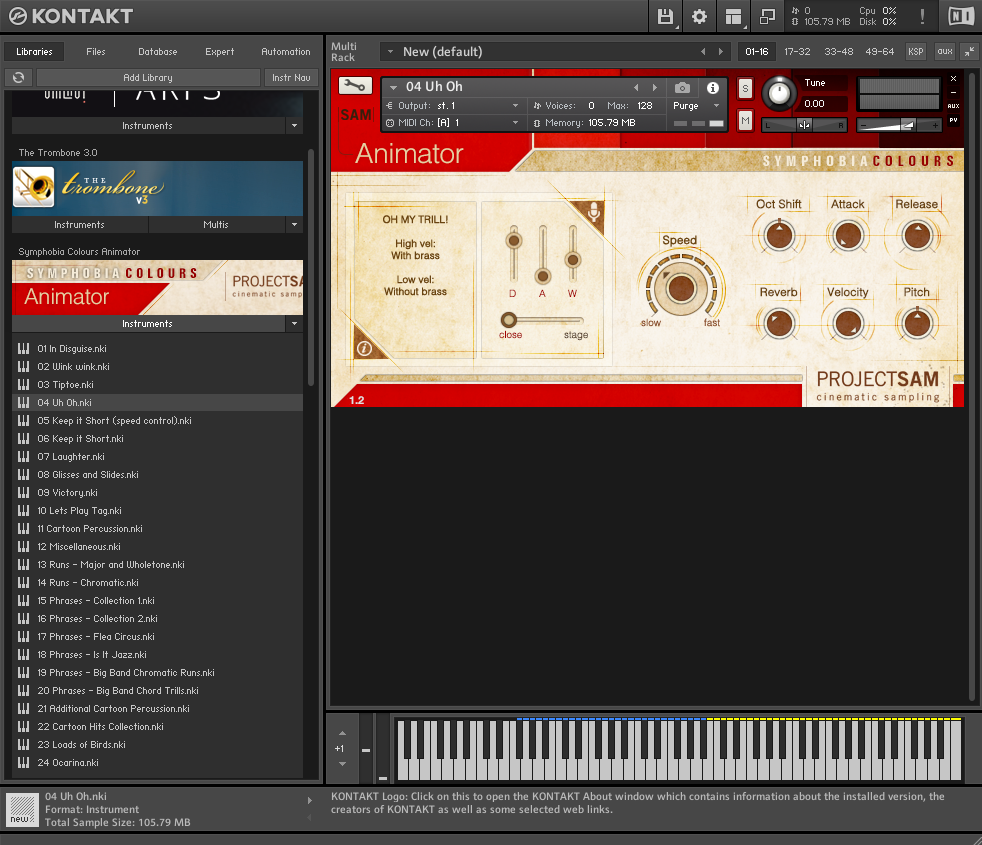This screenshot has height=845, width=982.
Task: Click the info icon in parchment corner
Action: pos(364,348)
